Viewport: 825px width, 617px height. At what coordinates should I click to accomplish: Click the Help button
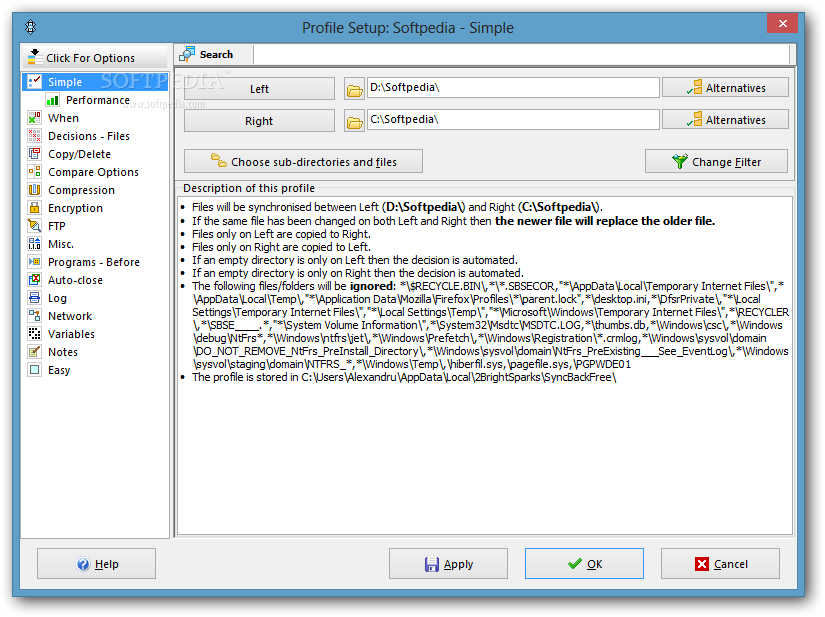pyautogui.click(x=96, y=564)
